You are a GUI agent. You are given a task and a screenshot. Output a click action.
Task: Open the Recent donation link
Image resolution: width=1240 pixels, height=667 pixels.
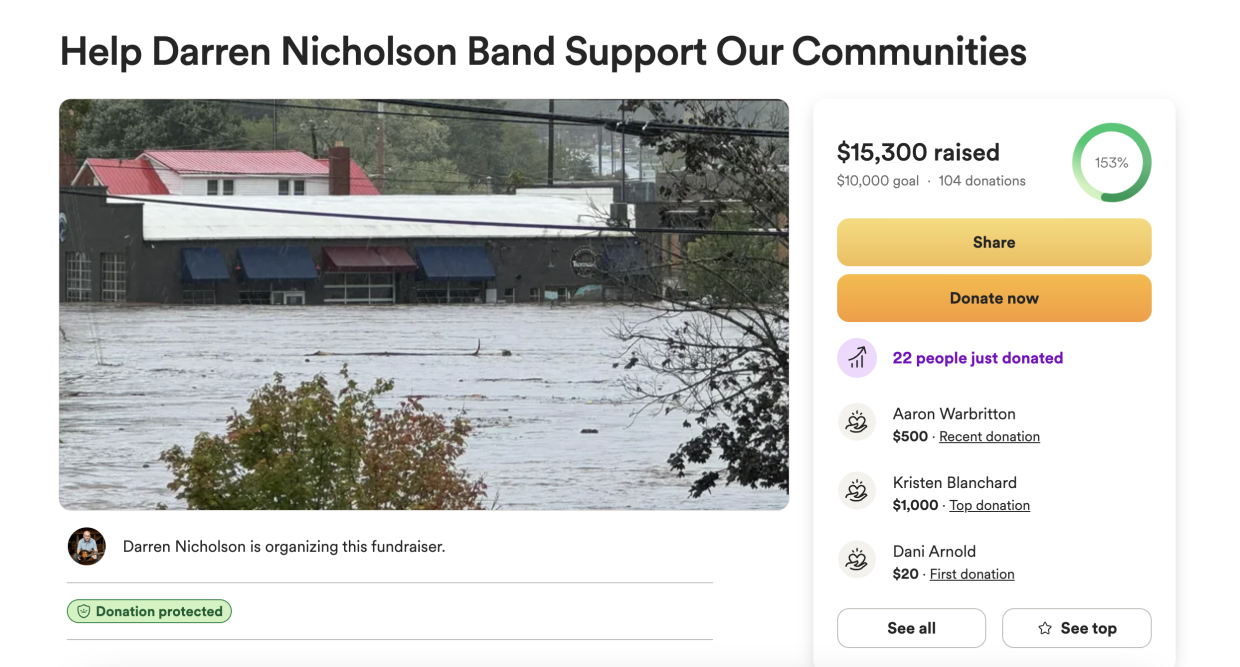(989, 437)
